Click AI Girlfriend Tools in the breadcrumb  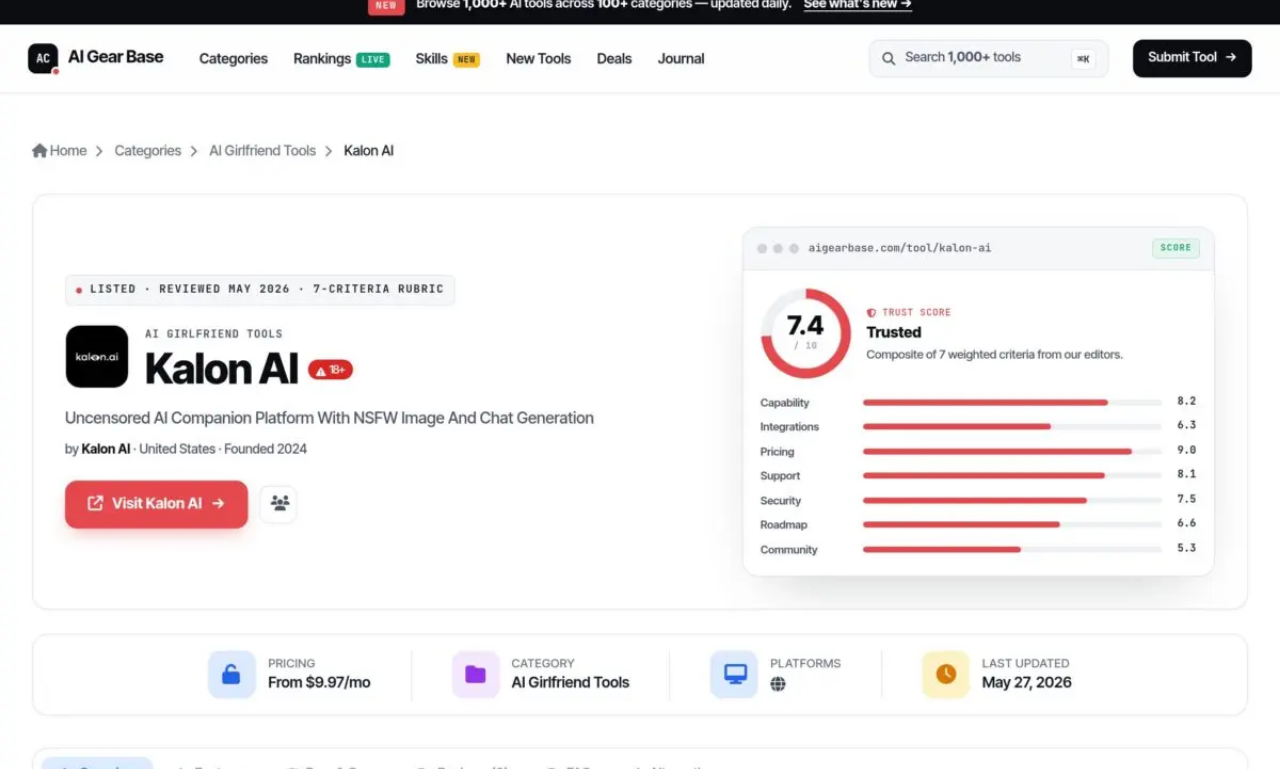(262, 151)
